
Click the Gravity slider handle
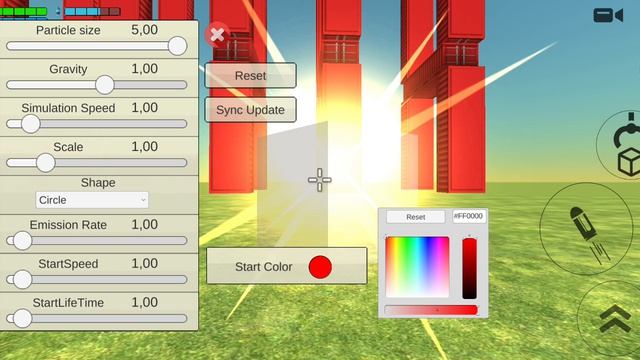click(x=105, y=84)
